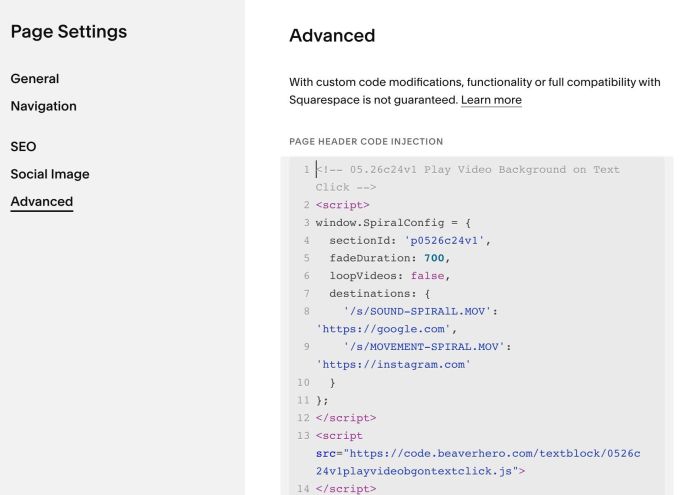Image resolution: width=700 pixels, height=495 pixels.
Task: Click the fadeDuration value 700
Action: tap(434, 258)
